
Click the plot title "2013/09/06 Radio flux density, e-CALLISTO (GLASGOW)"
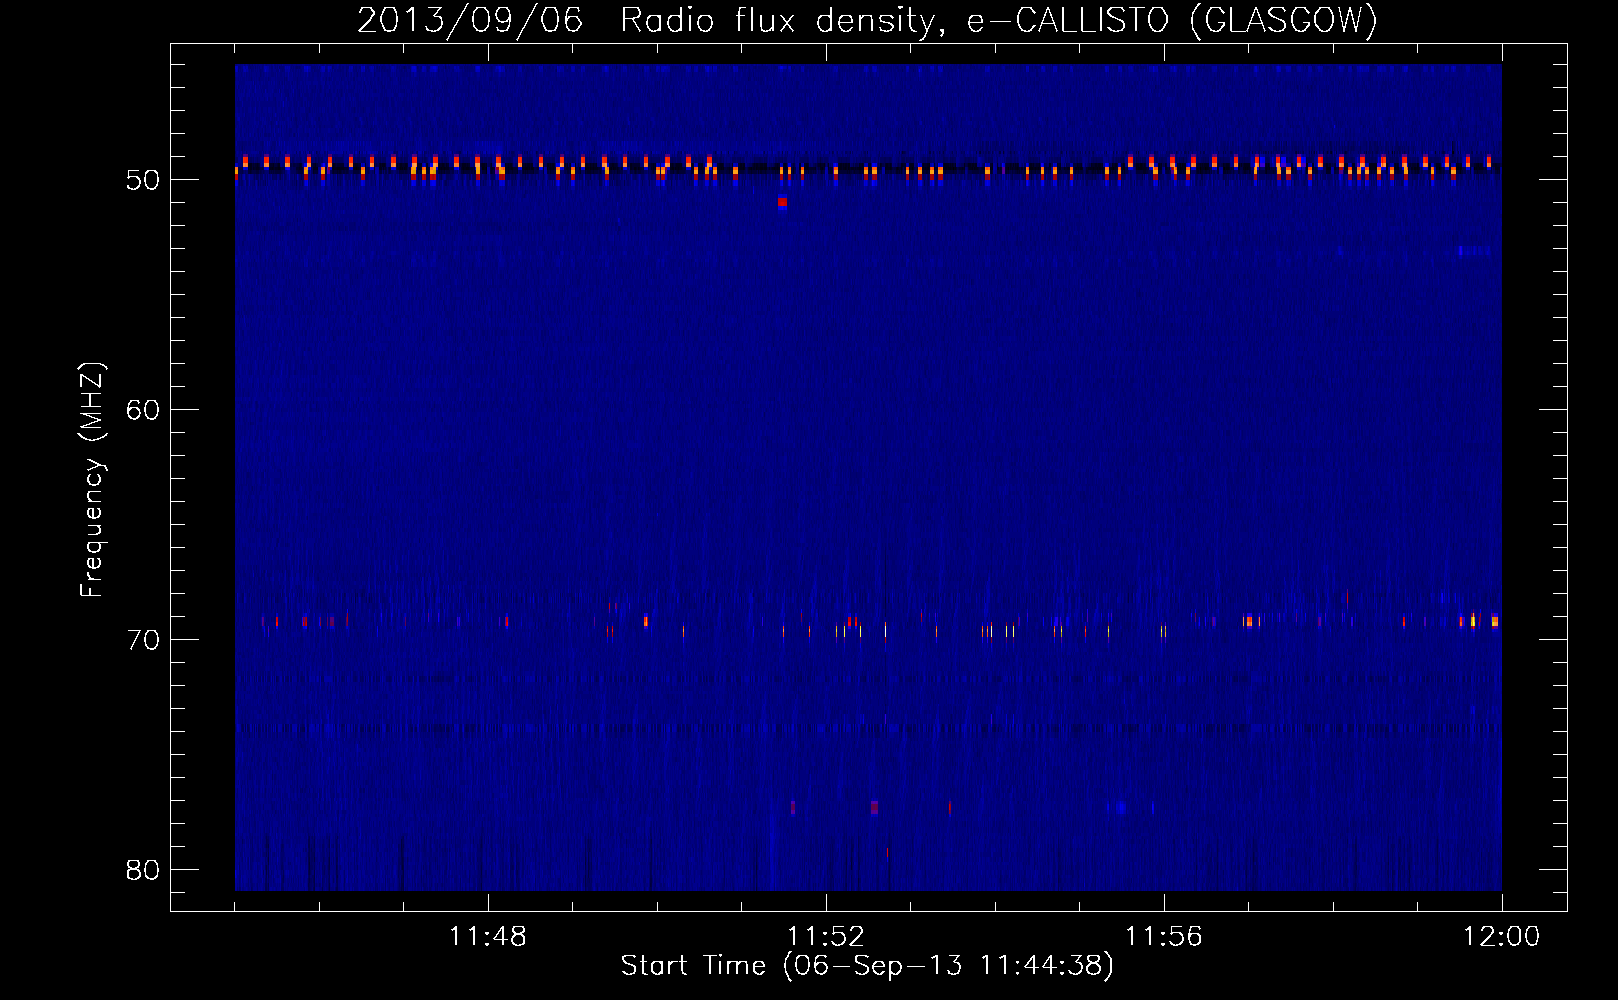867,20
